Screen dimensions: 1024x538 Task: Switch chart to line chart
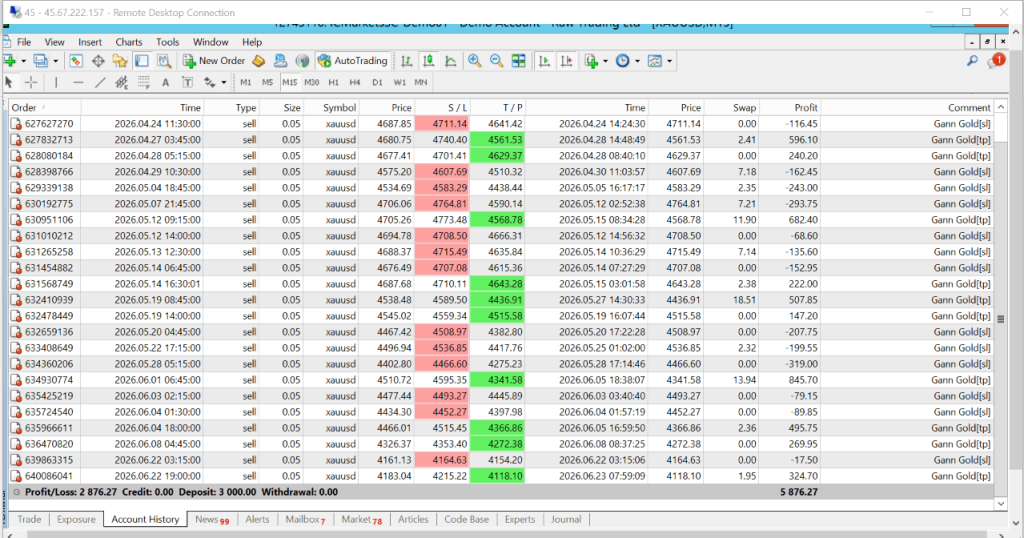coord(451,61)
